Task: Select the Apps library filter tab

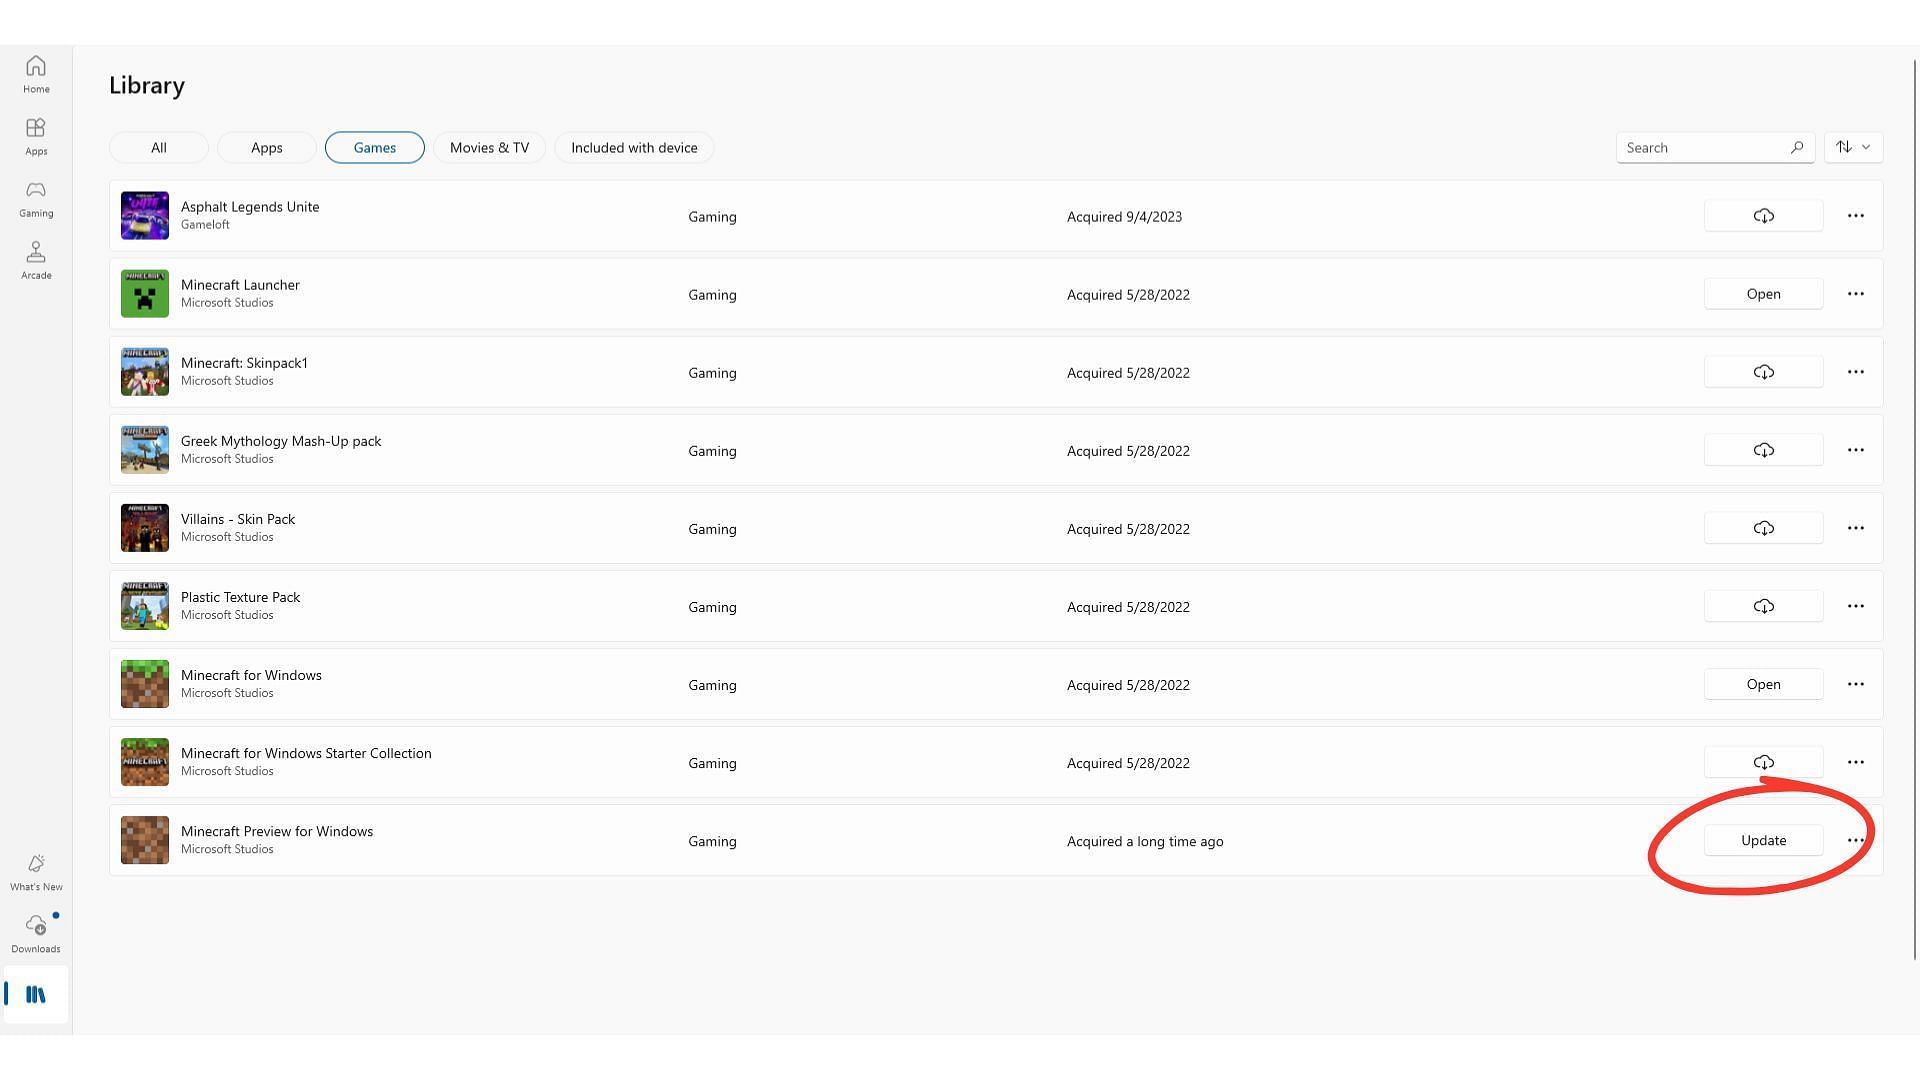Action: click(x=266, y=146)
